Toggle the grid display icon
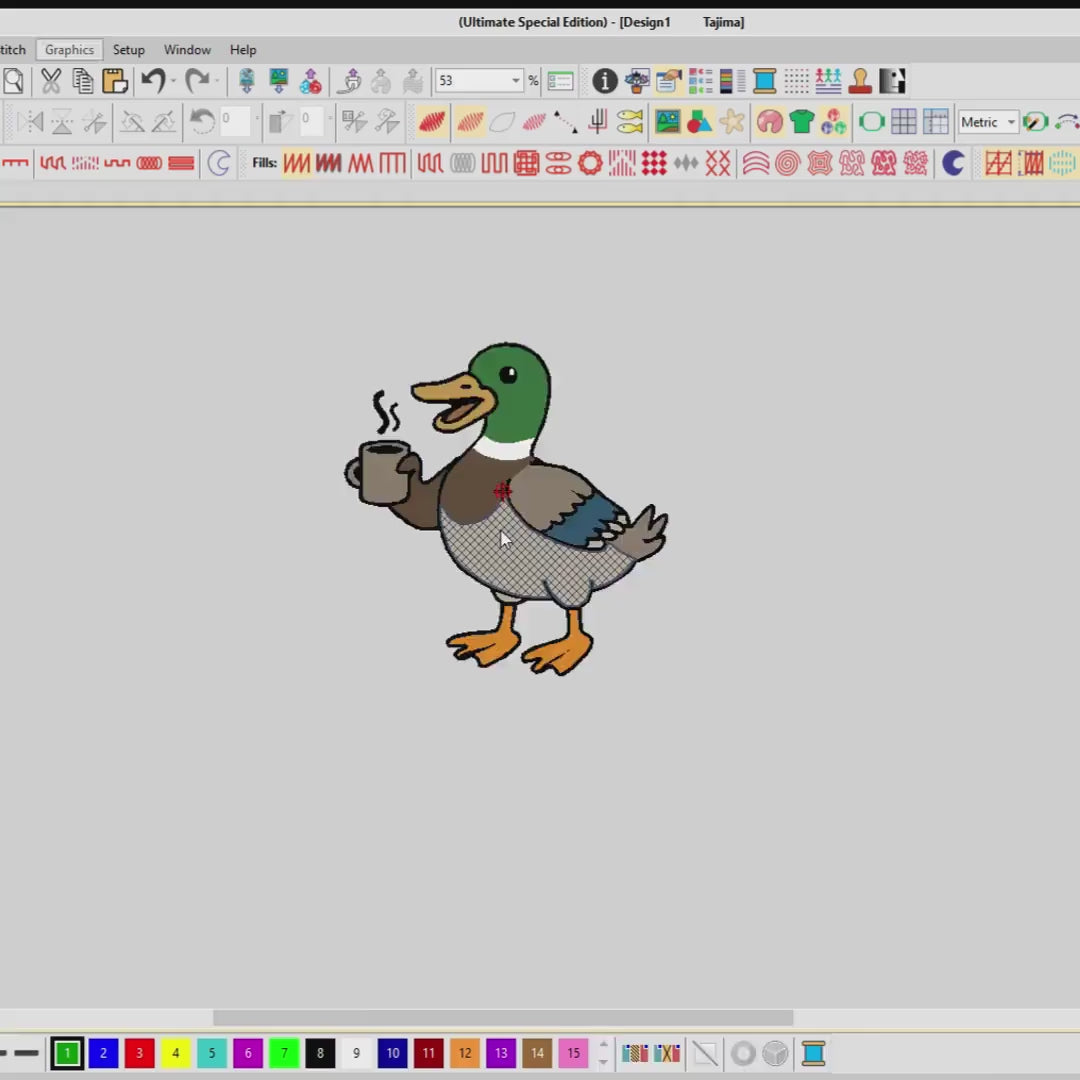1080x1080 pixels. (x=904, y=122)
